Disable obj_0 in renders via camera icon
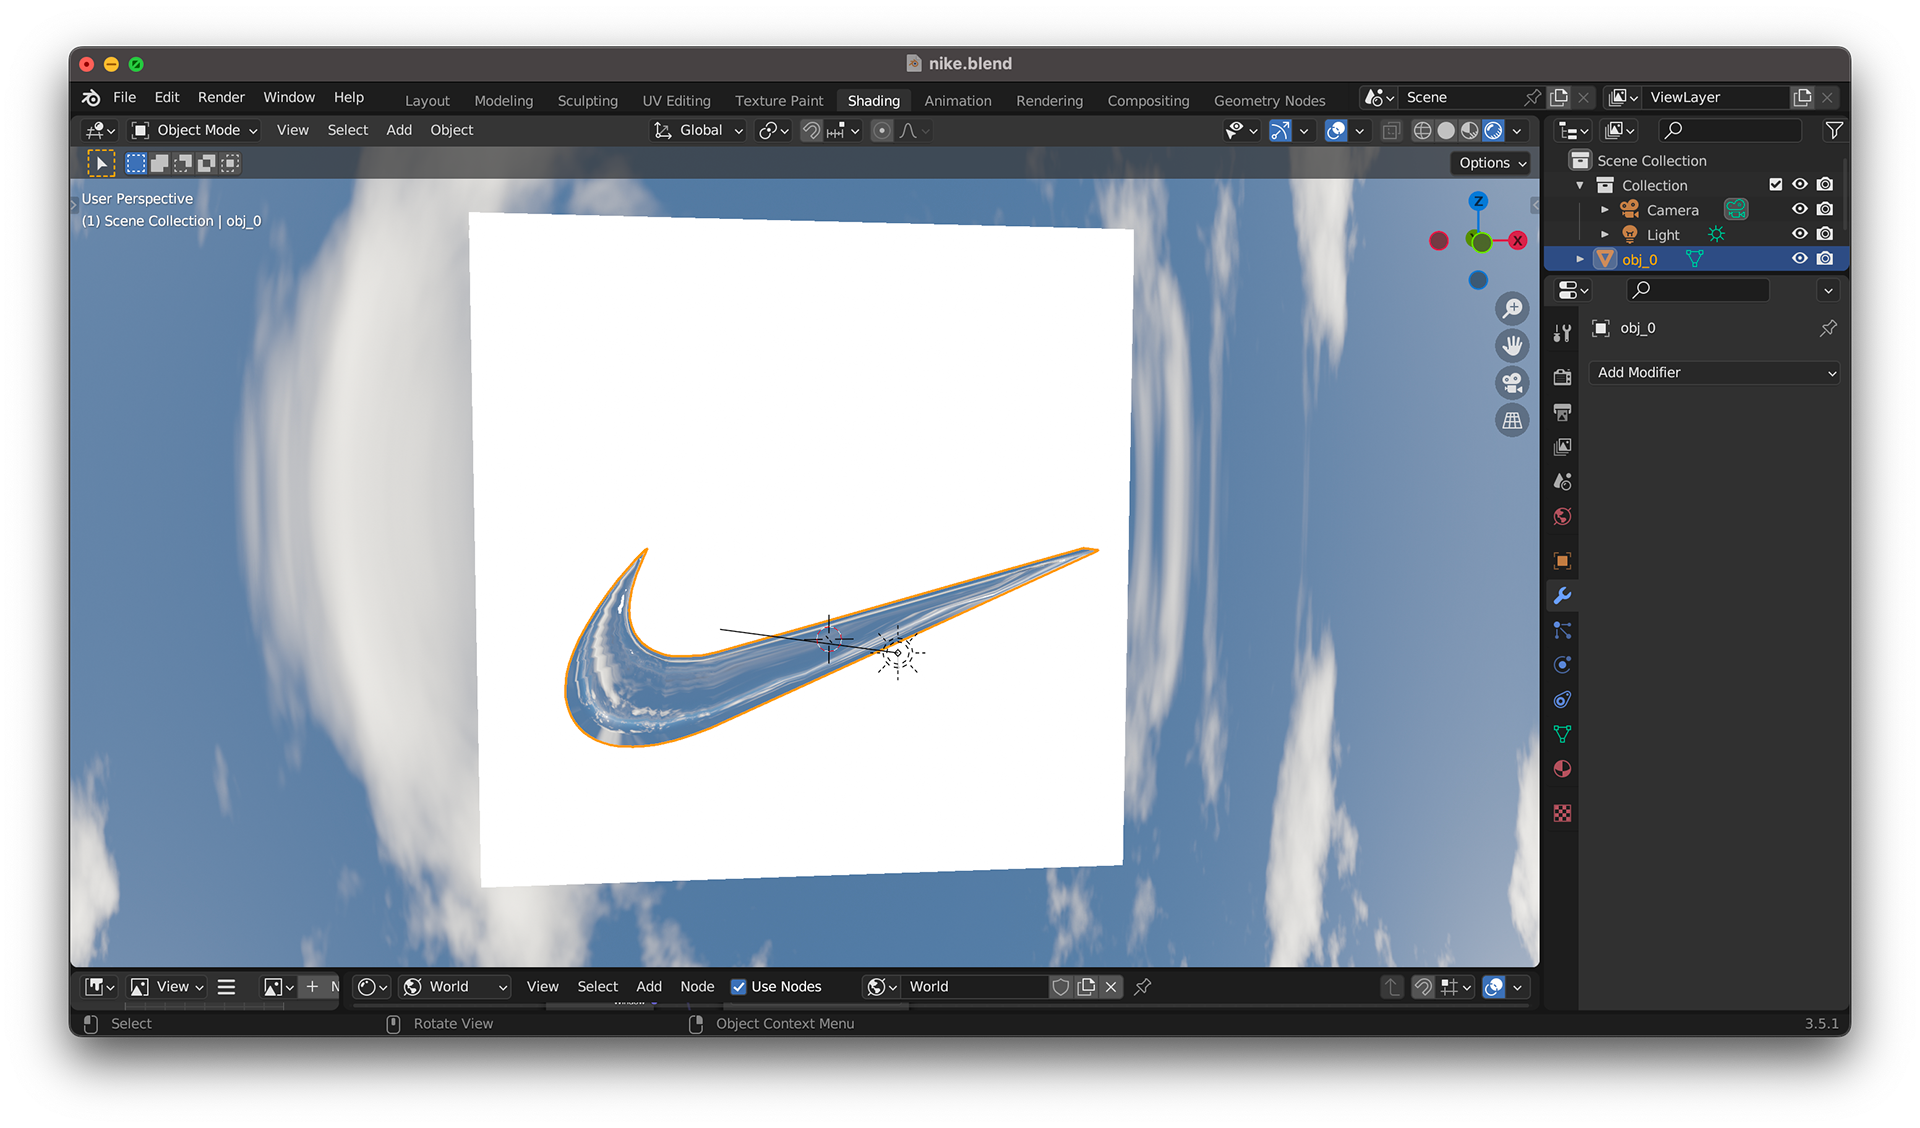The height and width of the screenshot is (1128, 1920). click(1825, 259)
